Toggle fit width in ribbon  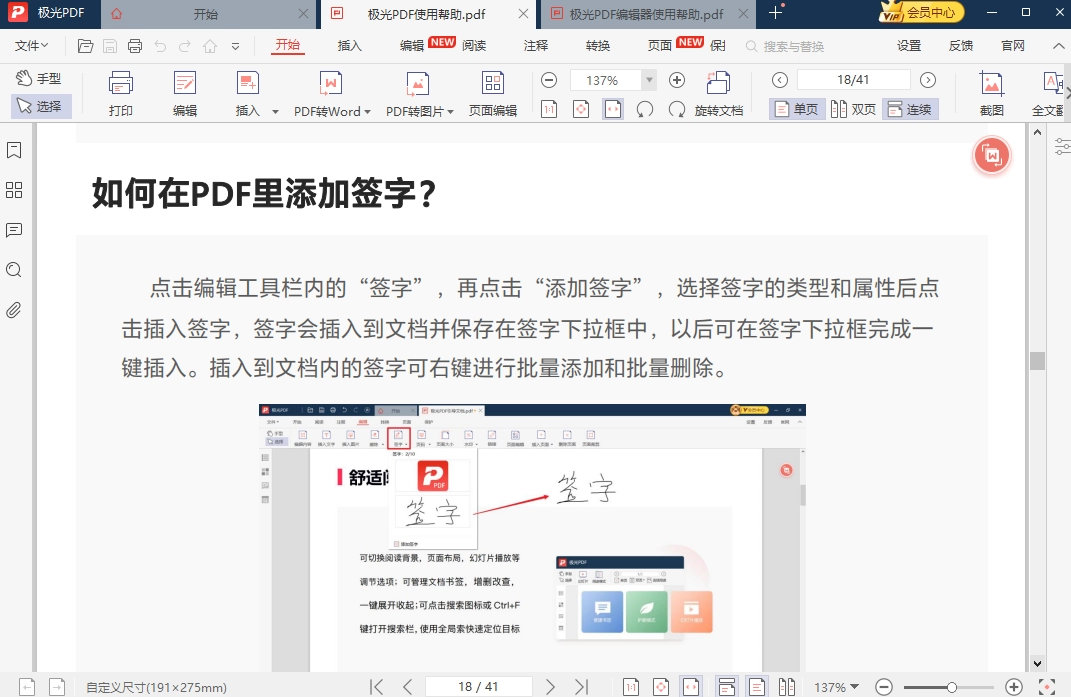(613, 109)
